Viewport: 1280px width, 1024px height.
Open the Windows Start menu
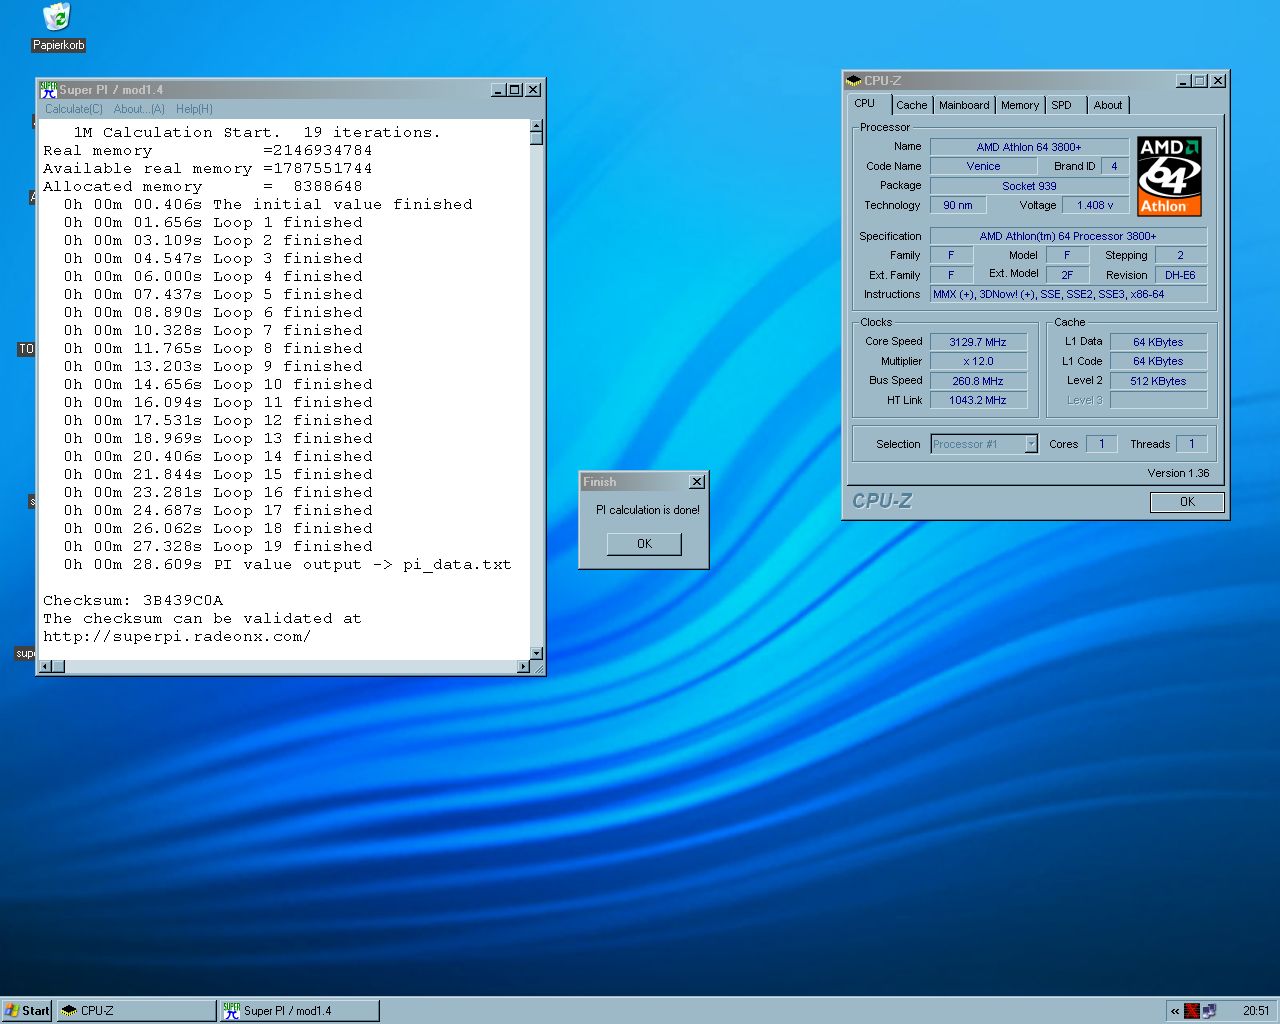click(27, 1011)
